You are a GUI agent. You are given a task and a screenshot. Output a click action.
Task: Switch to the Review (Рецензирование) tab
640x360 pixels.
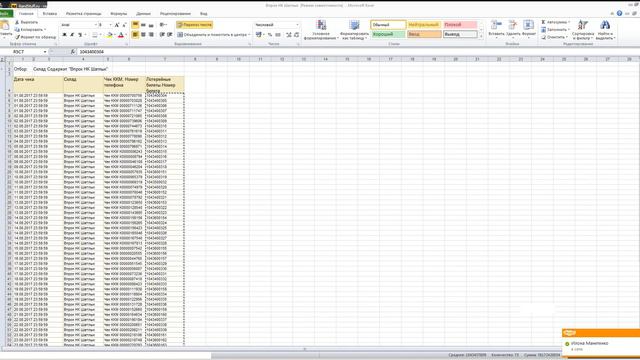coord(175,13)
